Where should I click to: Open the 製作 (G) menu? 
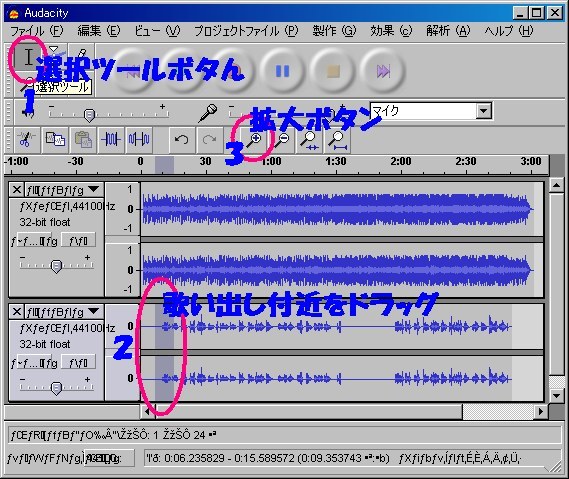pos(334,31)
